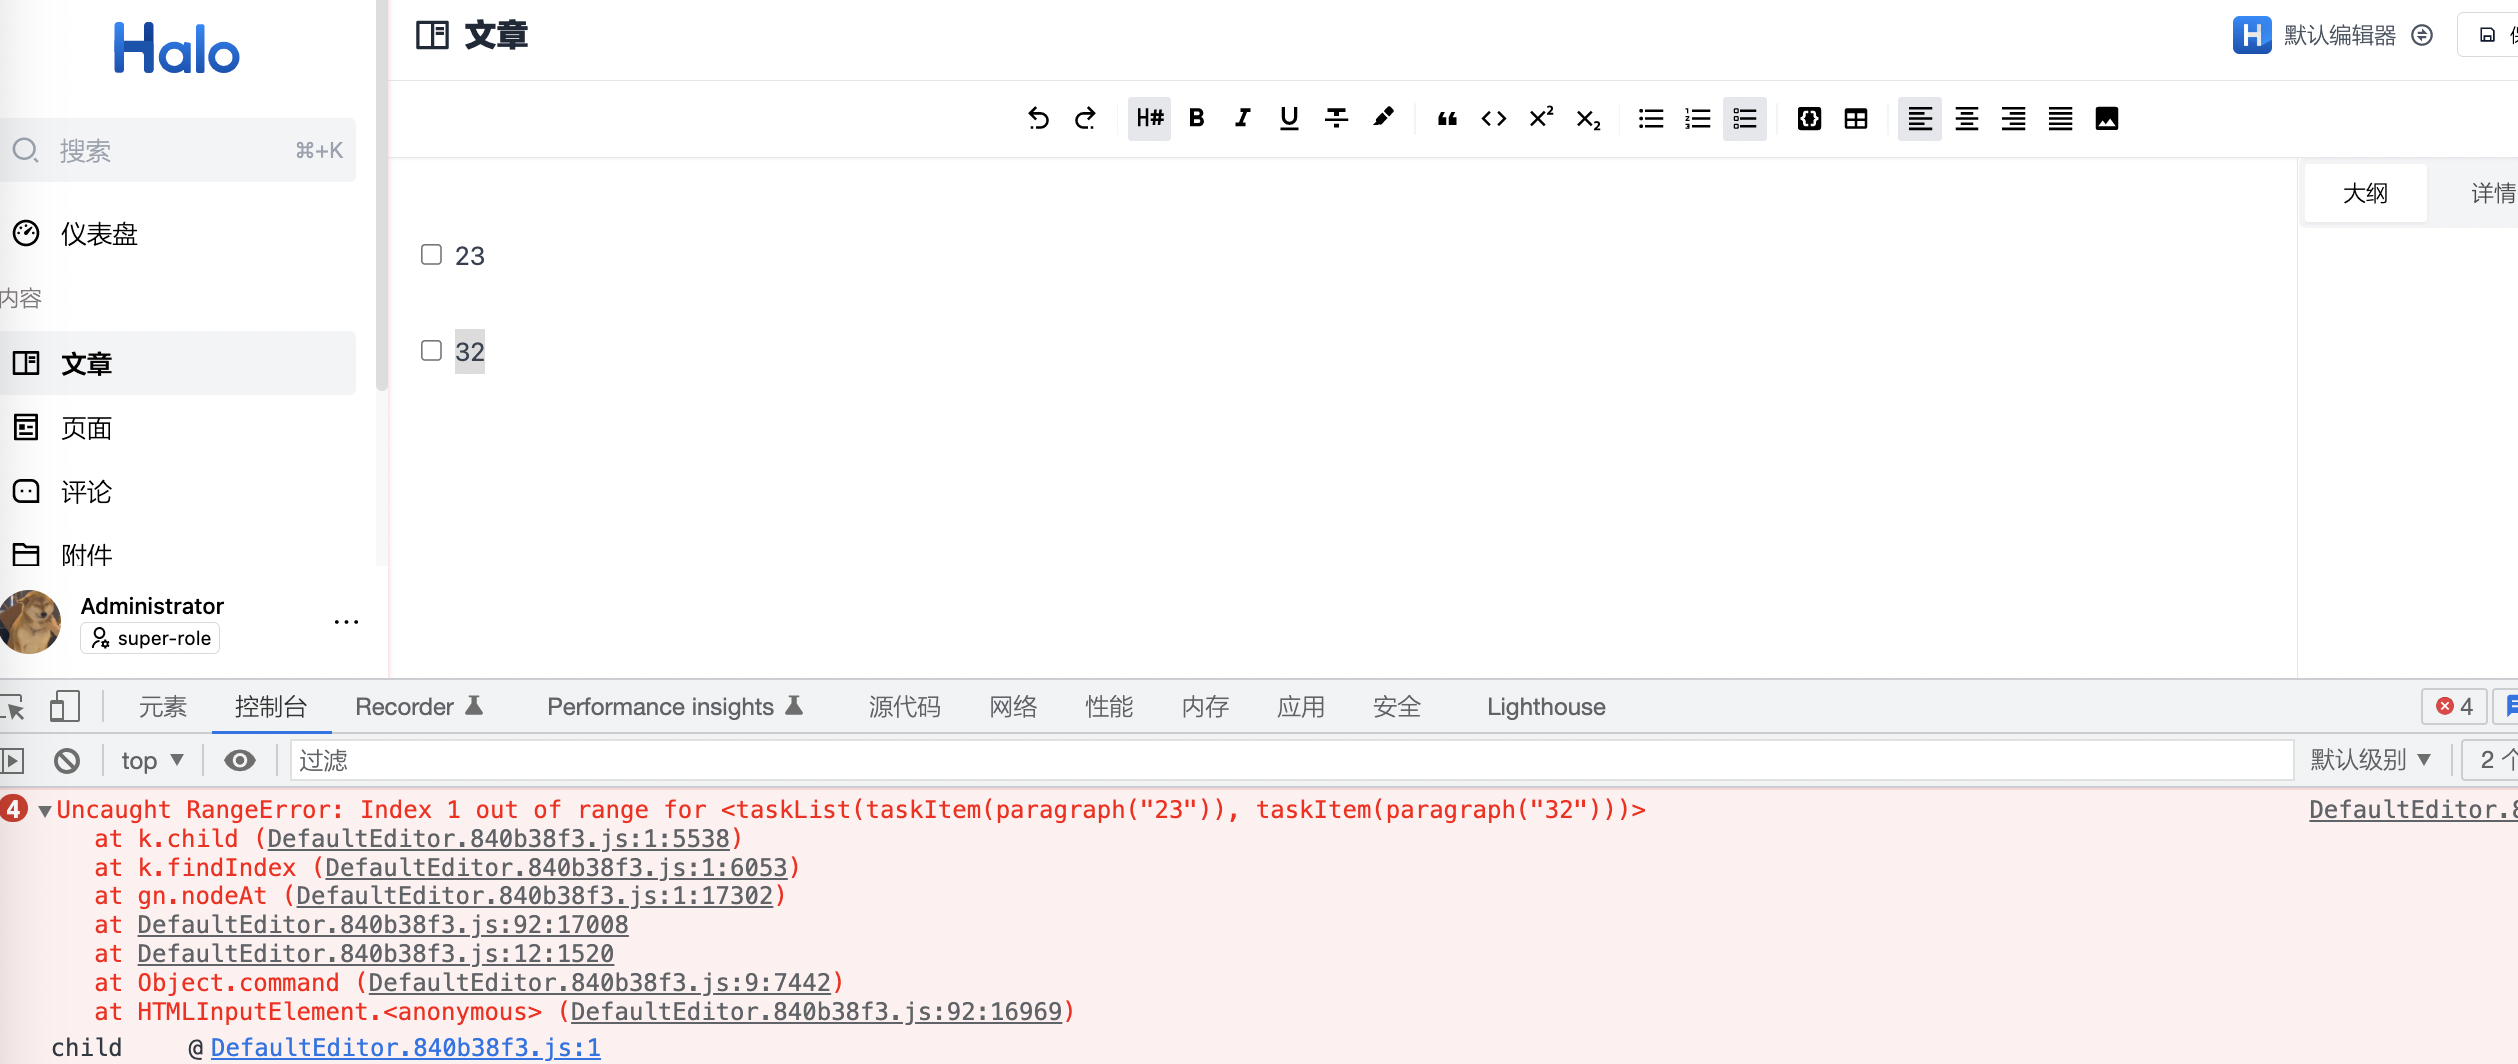Clear the console
This screenshot has width=2518, height=1064.
(x=67, y=761)
